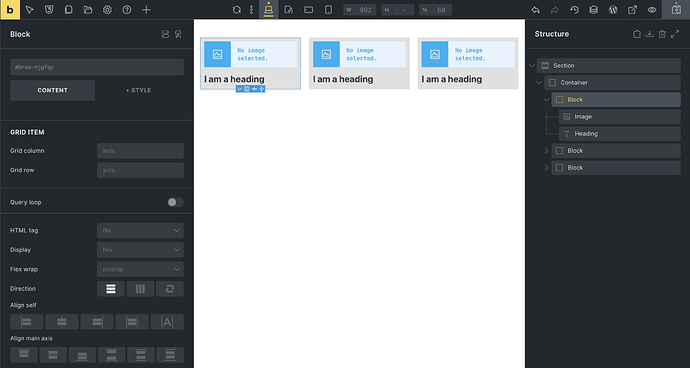Screen dimensions: 690x368
Task: Open the Flex wrap dropdown
Action: [x=140, y=269]
